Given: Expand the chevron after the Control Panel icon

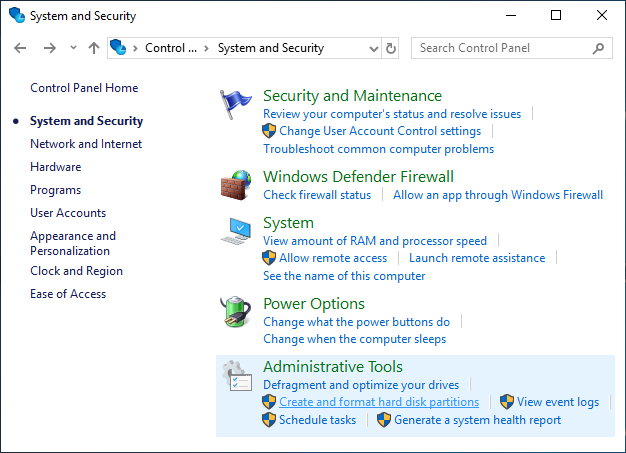Looking at the screenshot, I should point(135,49).
